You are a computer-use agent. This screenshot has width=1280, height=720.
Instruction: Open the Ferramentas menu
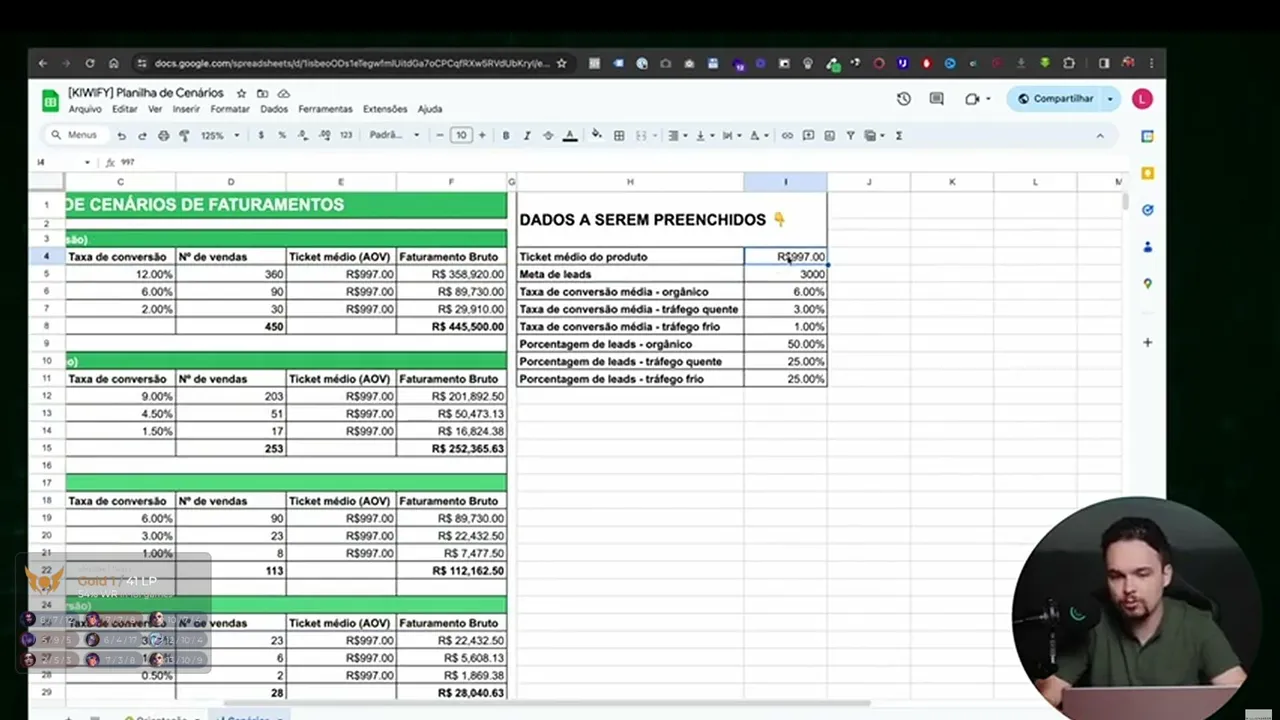click(x=325, y=109)
